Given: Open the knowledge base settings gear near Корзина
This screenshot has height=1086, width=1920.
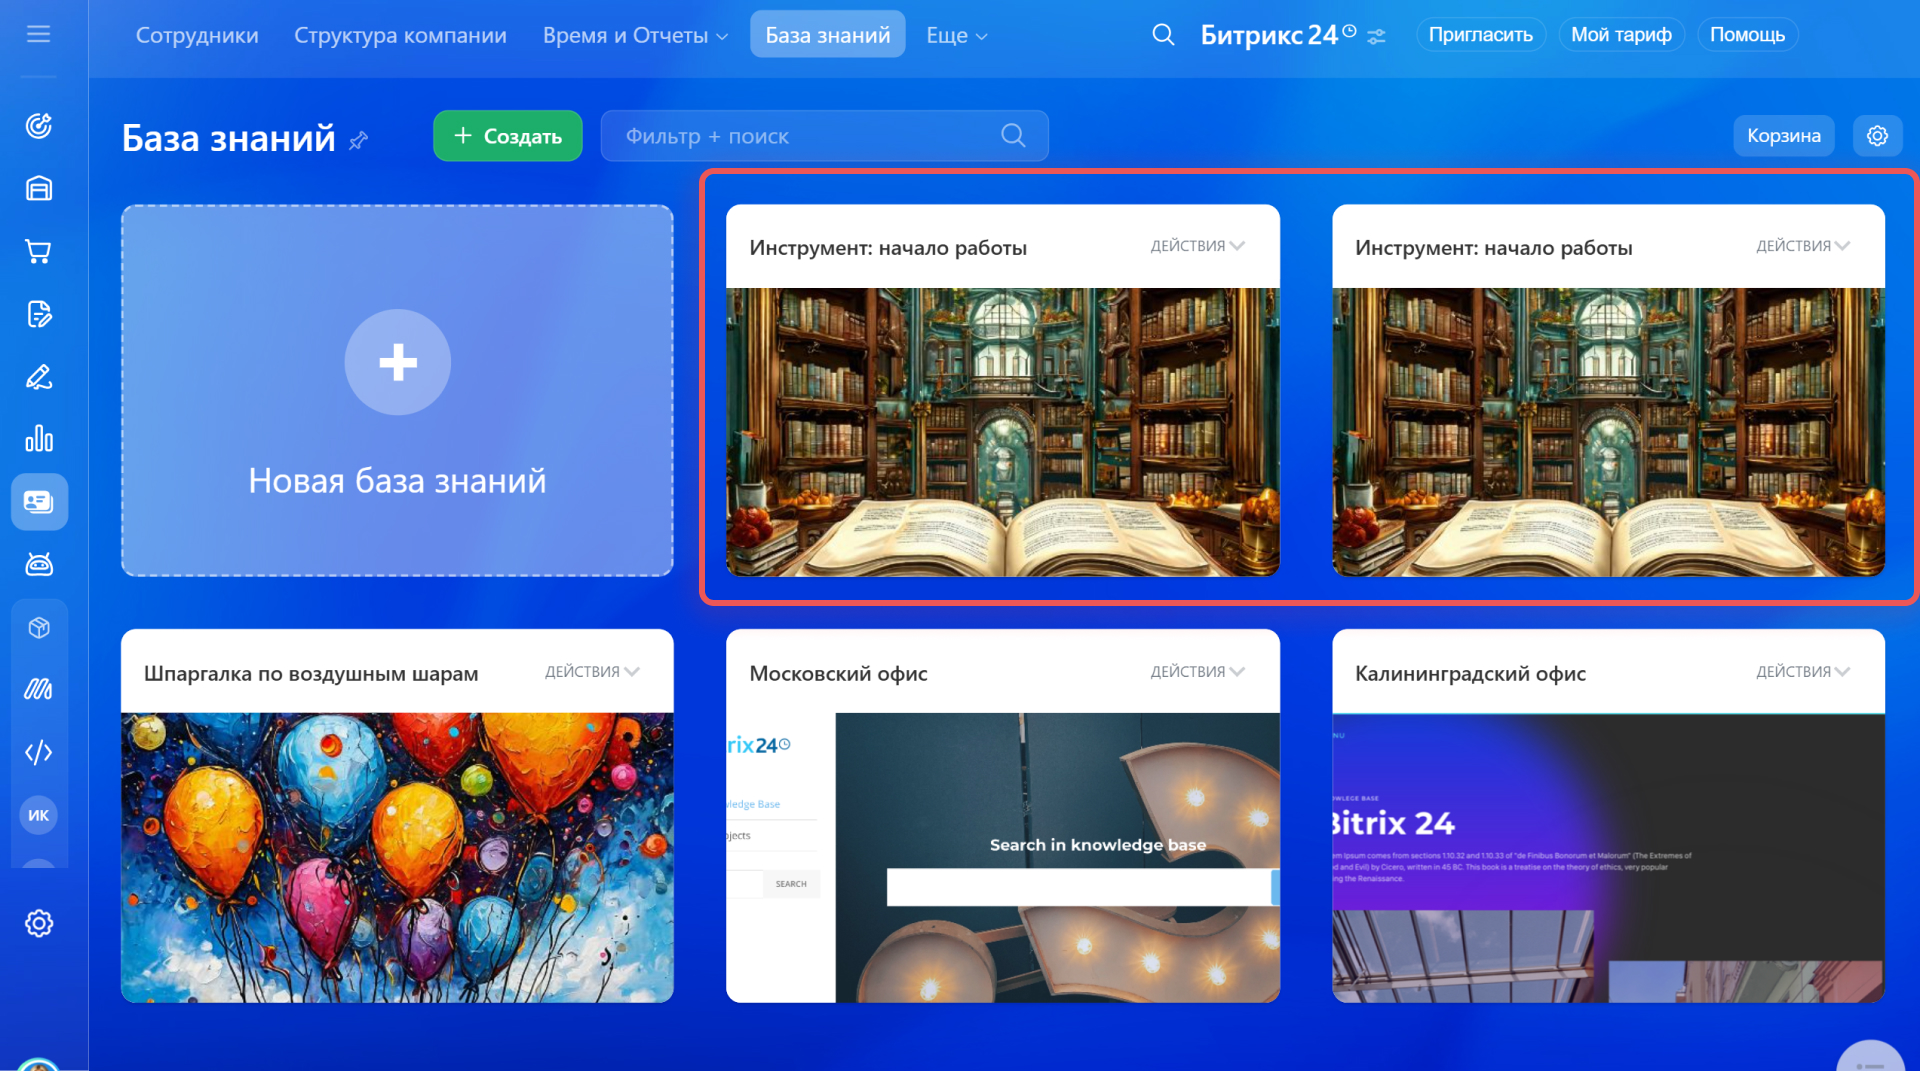Looking at the screenshot, I should pyautogui.click(x=1876, y=136).
